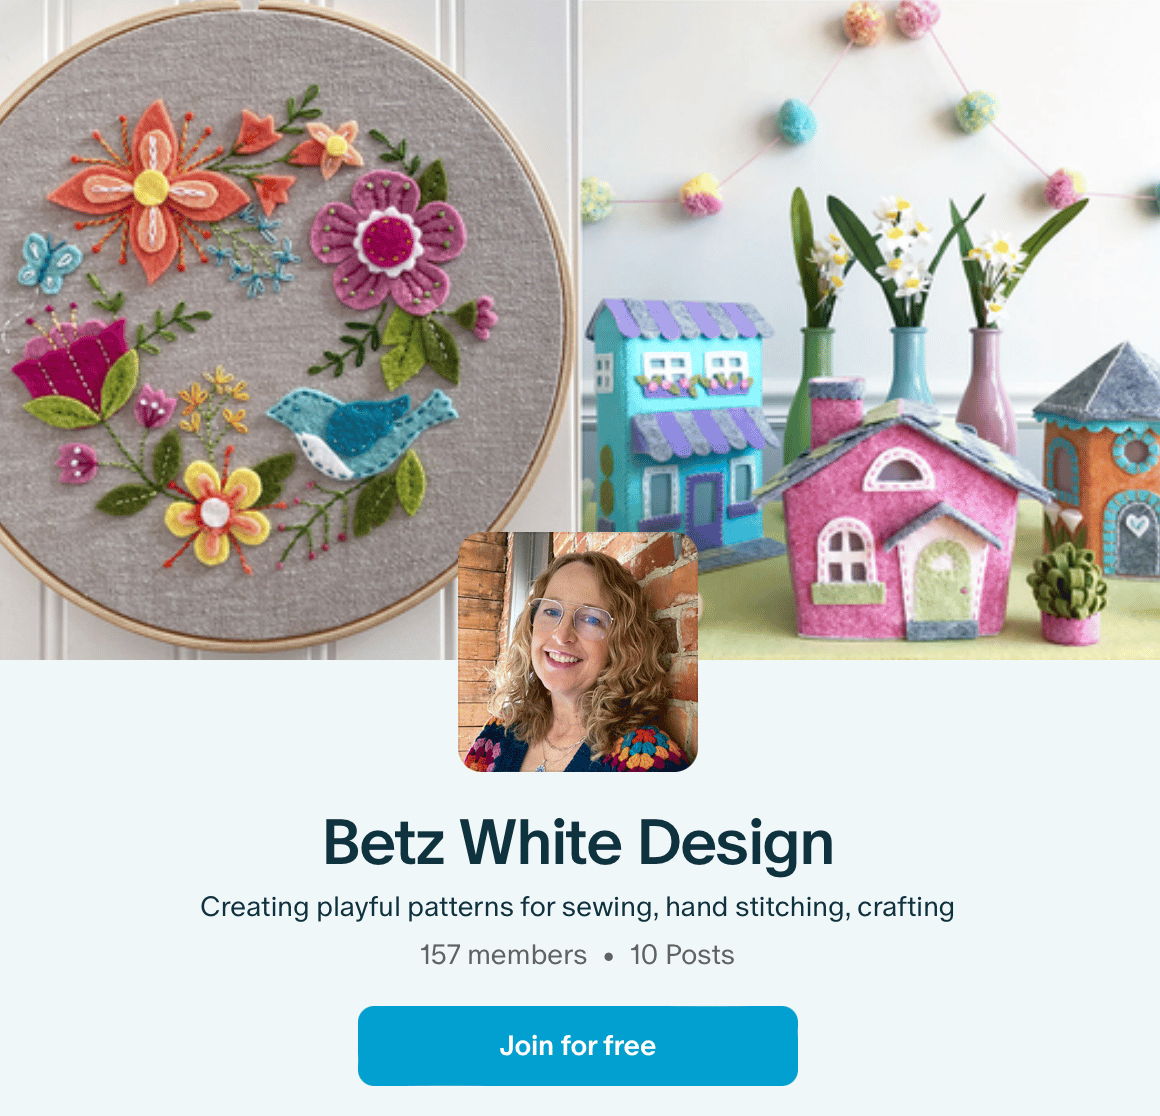View the 157 members list

(503, 955)
